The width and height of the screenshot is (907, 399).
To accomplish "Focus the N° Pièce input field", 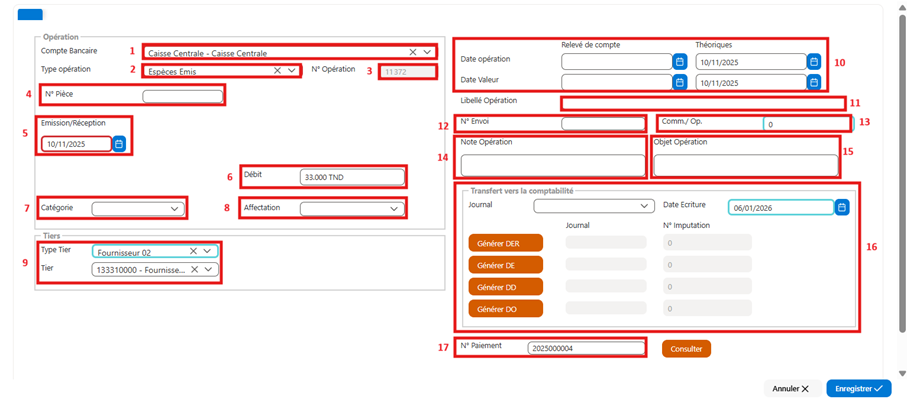I will coord(182,97).
